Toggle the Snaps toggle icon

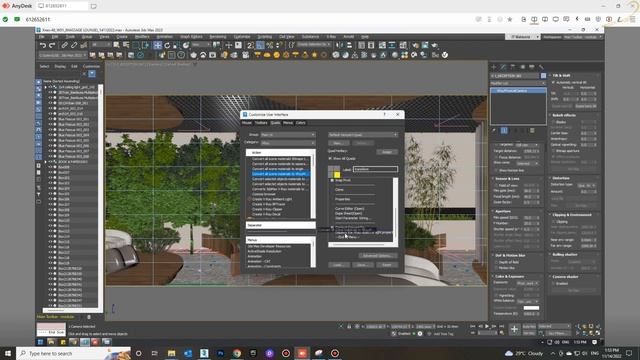pos(250,45)
